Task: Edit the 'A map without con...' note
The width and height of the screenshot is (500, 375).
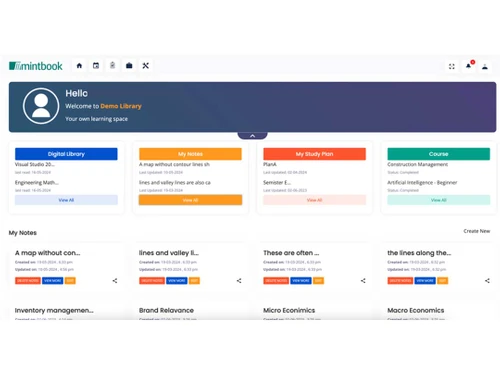Action: click(x=70, y=281)
